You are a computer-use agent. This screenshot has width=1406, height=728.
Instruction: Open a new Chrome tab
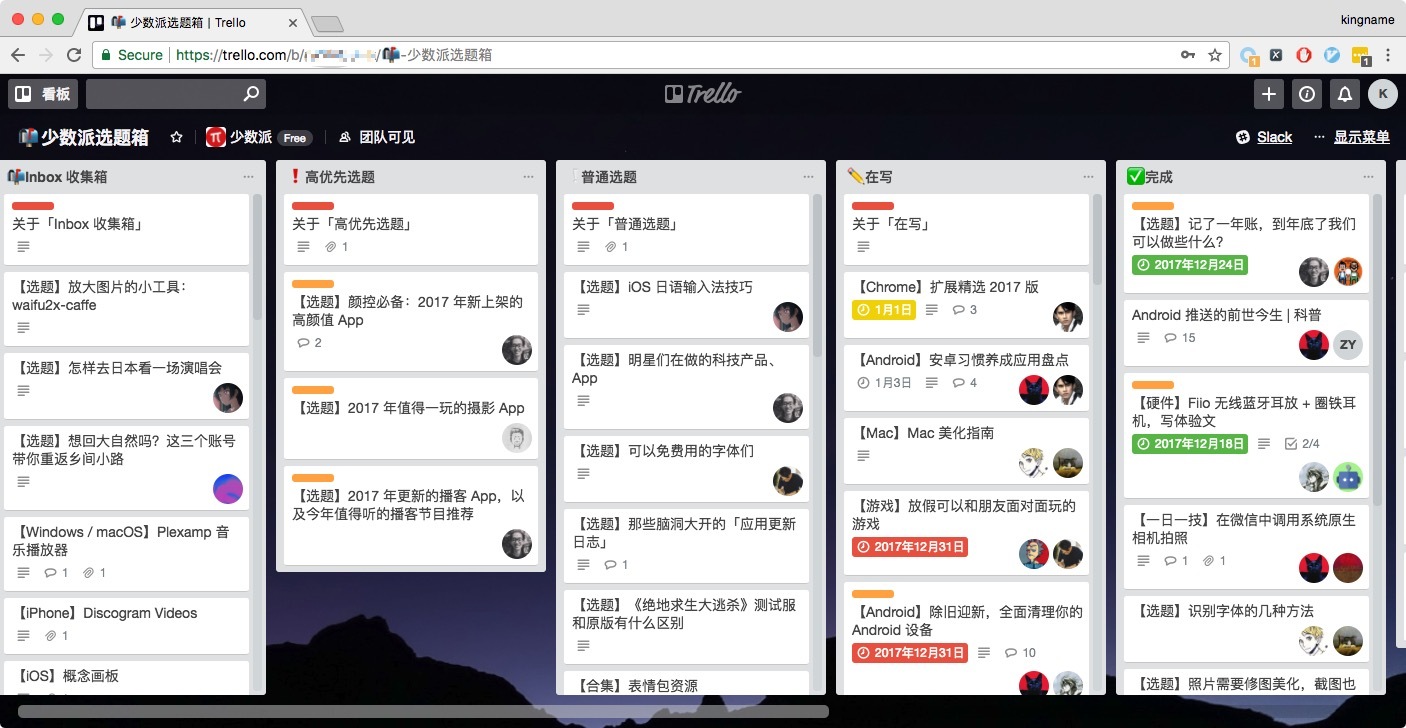click(327, 23)
